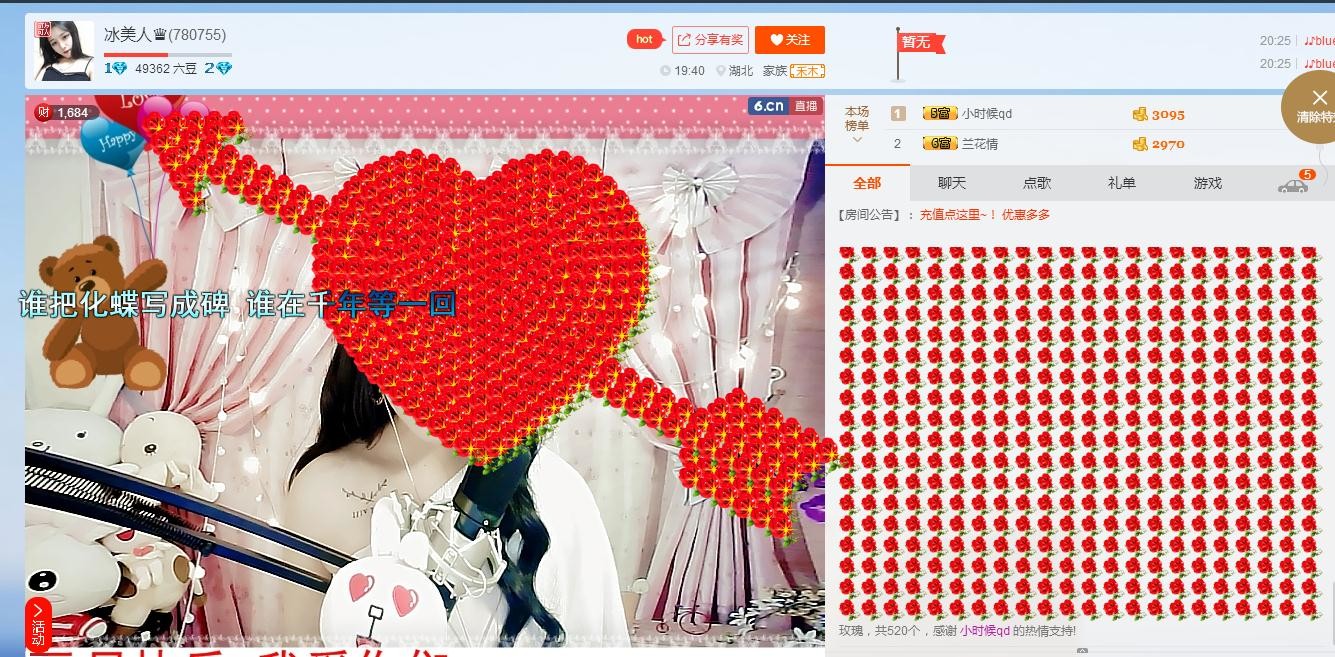Click the gold coins icon beside 3095
The image size is (1335, 657).
click(1140, 114)
